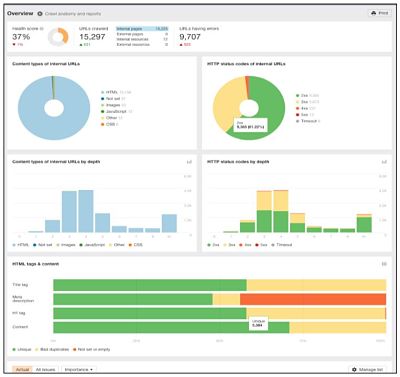
Task: Click the Overview page title
Action: tap(20, 13)
